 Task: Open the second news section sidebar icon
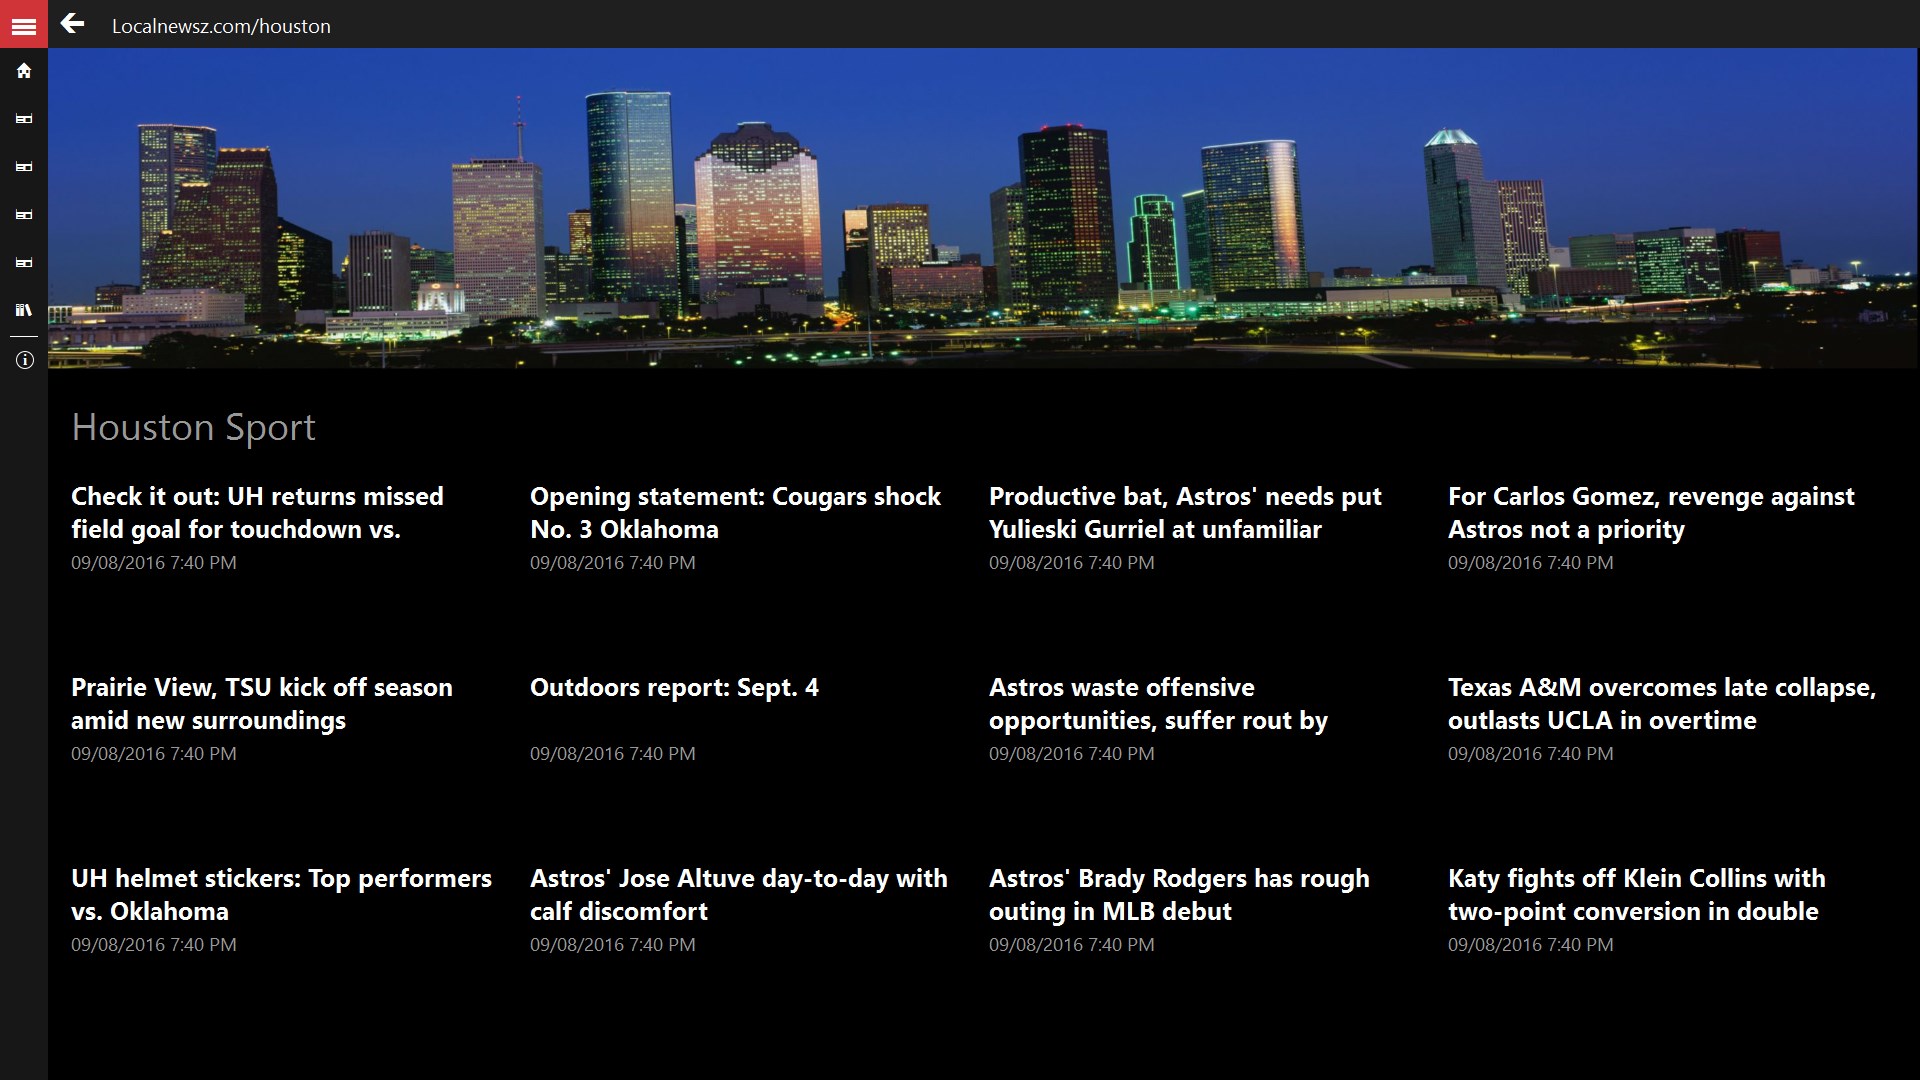pos(24,167)
